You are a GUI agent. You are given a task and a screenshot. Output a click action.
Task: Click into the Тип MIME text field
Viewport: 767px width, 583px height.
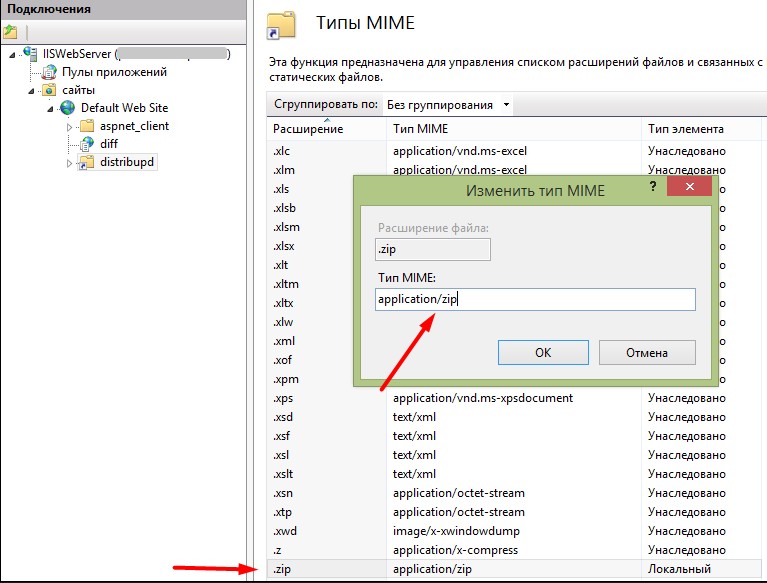tap(535, 299)
